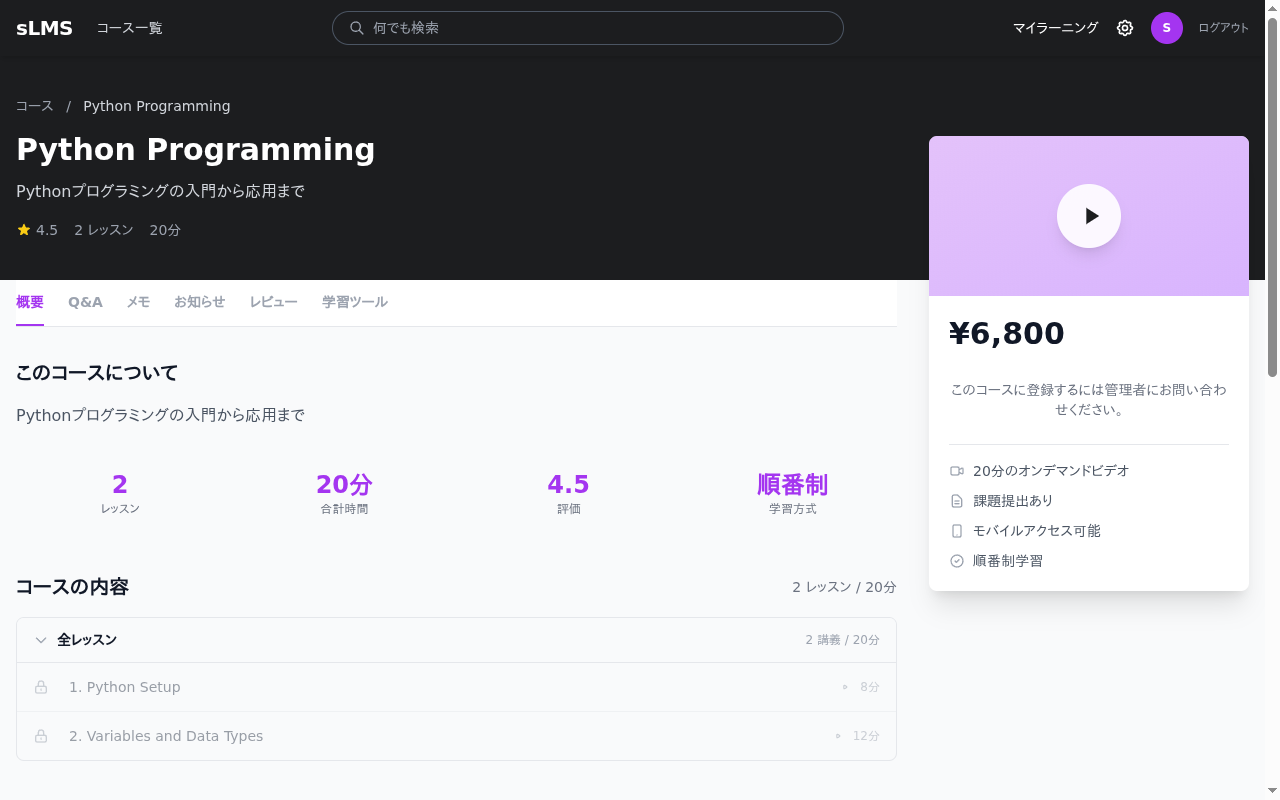Click the lock icon beside Python Setup
1280x800 pixels.
41,687
